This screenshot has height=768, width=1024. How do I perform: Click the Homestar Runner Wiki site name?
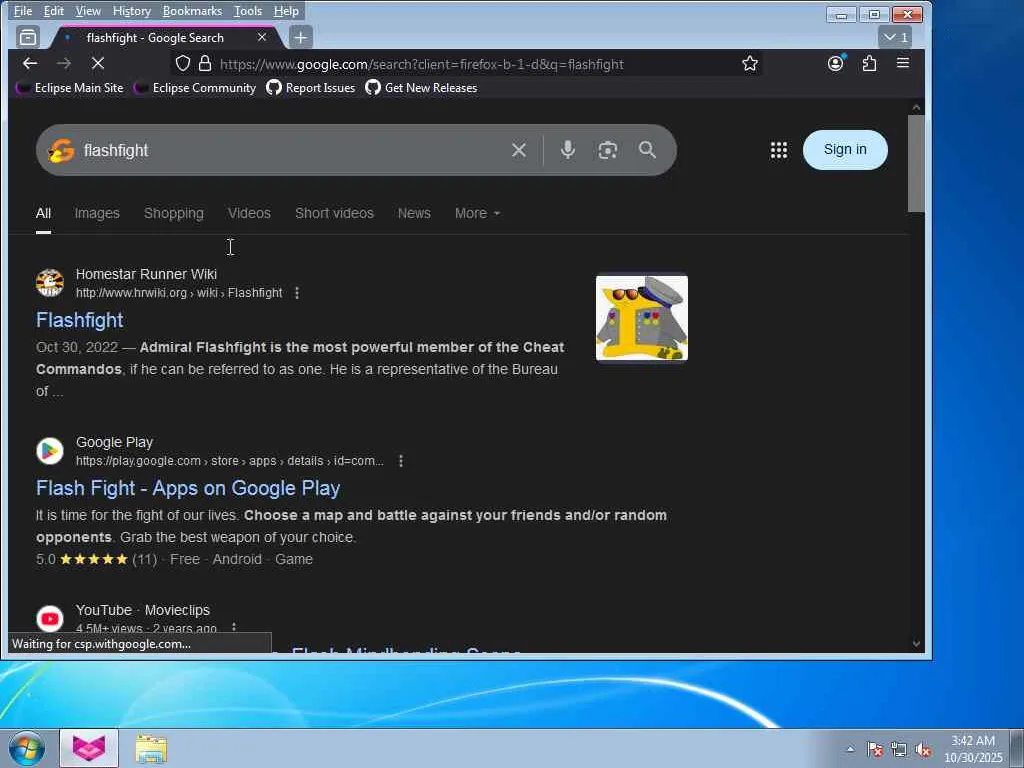(x=146, y=274)
